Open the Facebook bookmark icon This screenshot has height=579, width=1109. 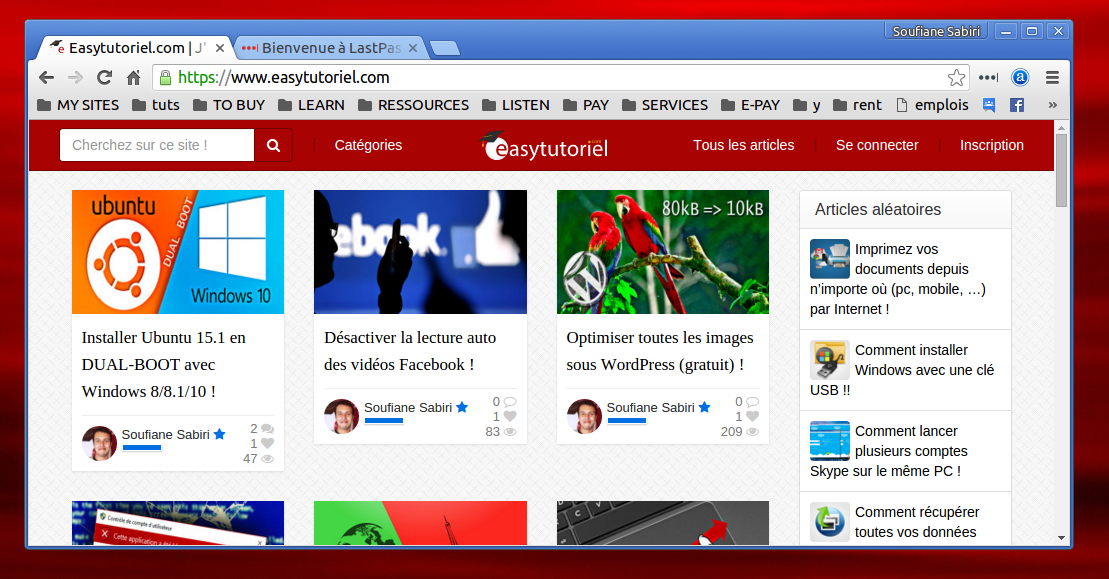point(1017,105)
